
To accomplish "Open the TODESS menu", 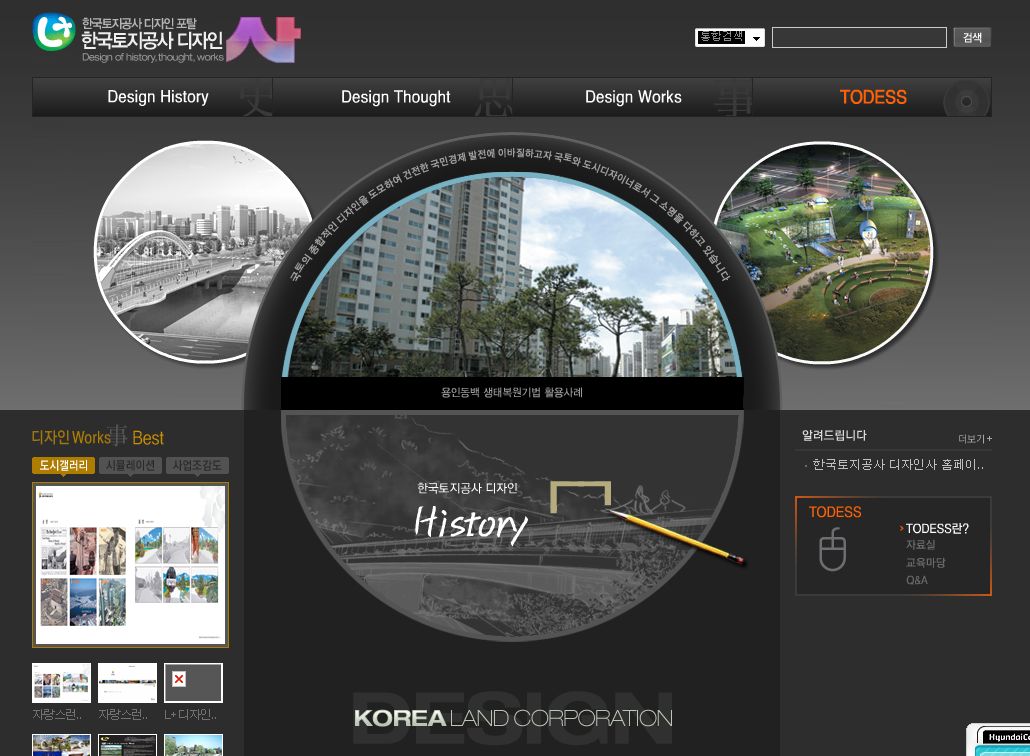I will click(x=873, y=97).
